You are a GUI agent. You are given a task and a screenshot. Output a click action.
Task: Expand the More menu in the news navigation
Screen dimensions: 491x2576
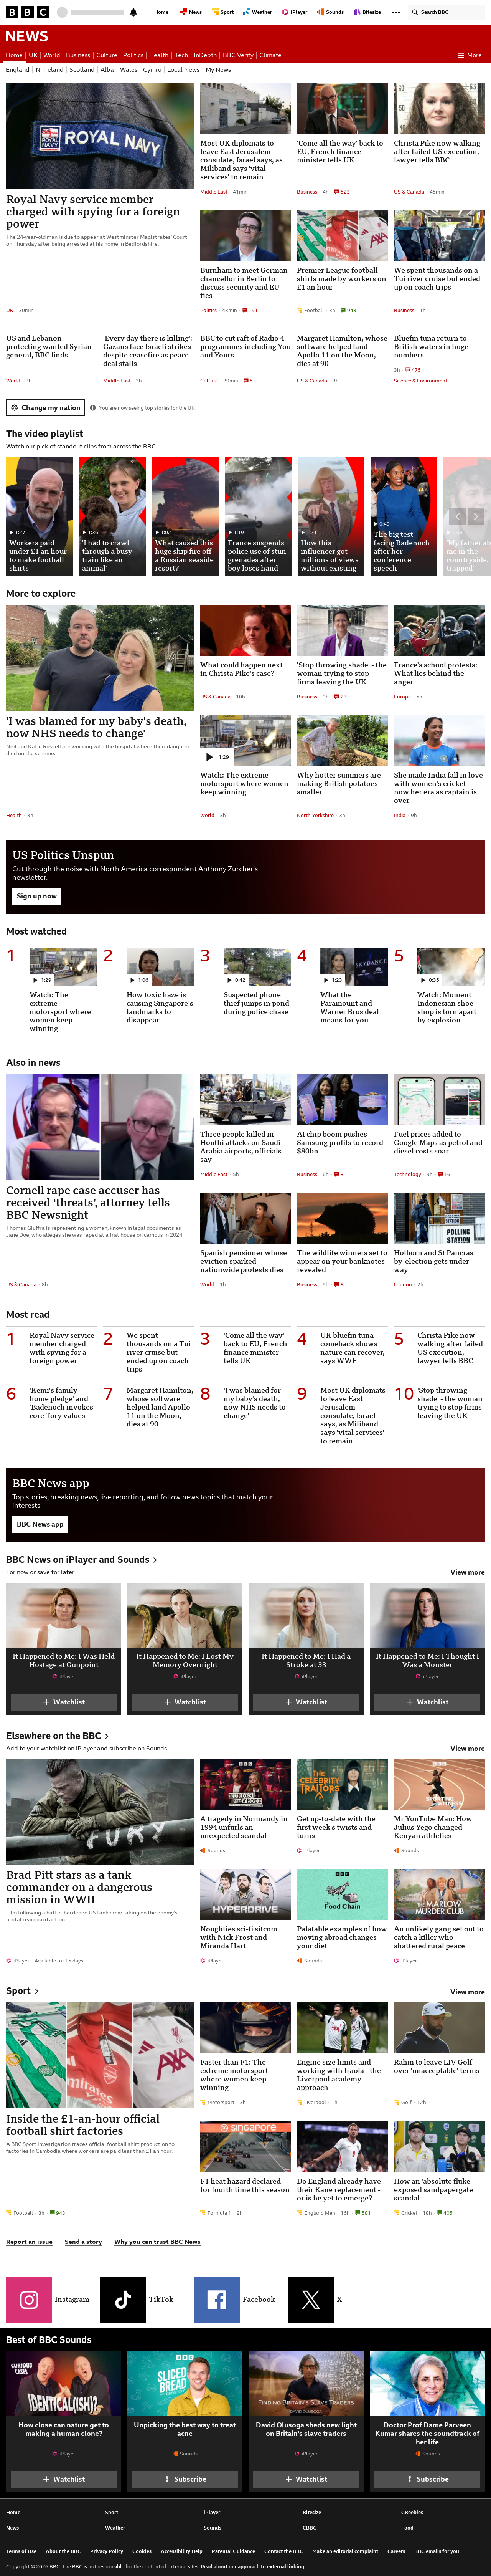coord(469,55)
